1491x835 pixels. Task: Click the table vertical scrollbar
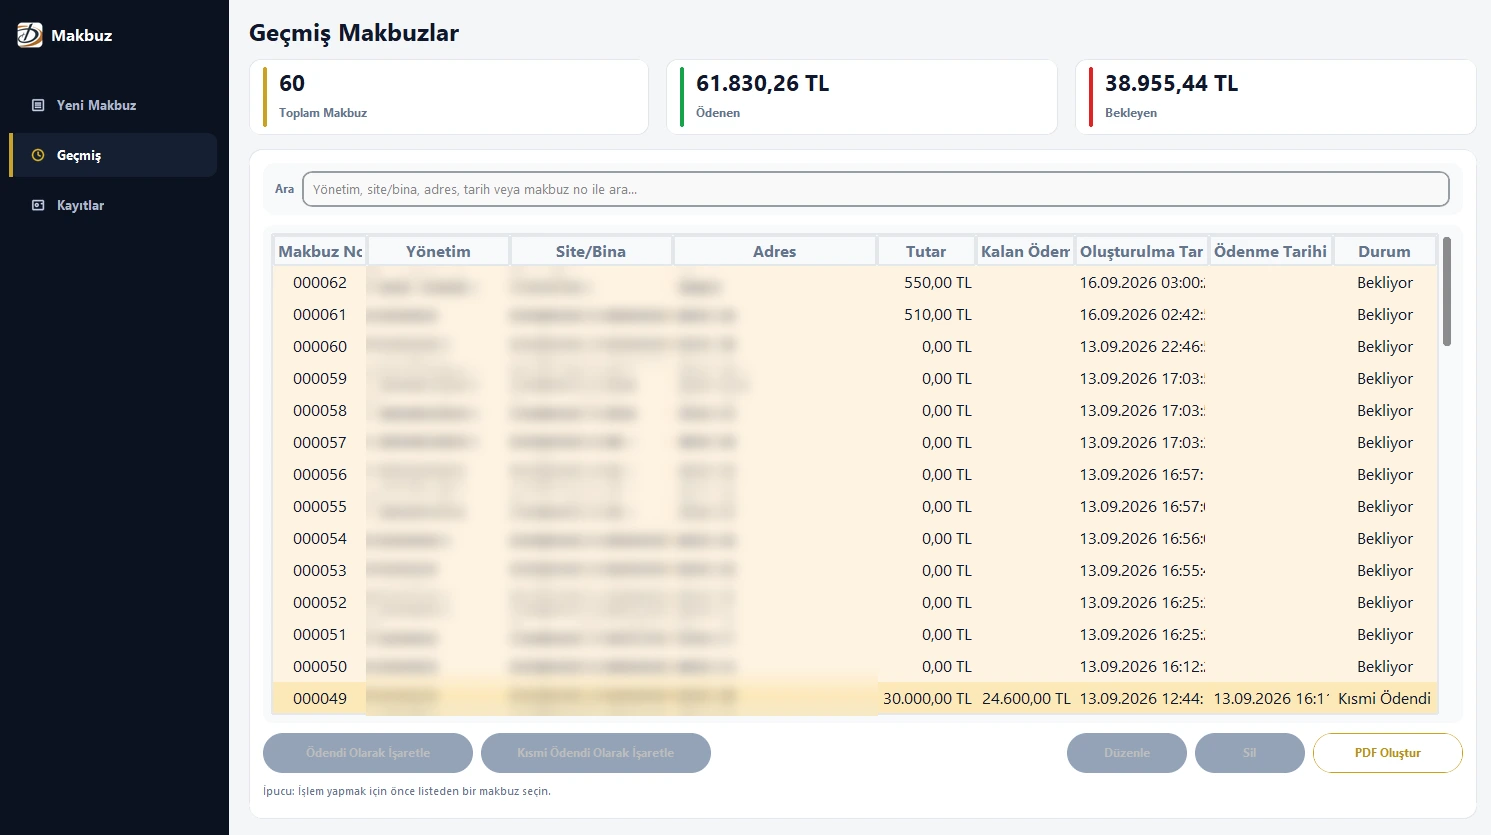(1446, 292)
